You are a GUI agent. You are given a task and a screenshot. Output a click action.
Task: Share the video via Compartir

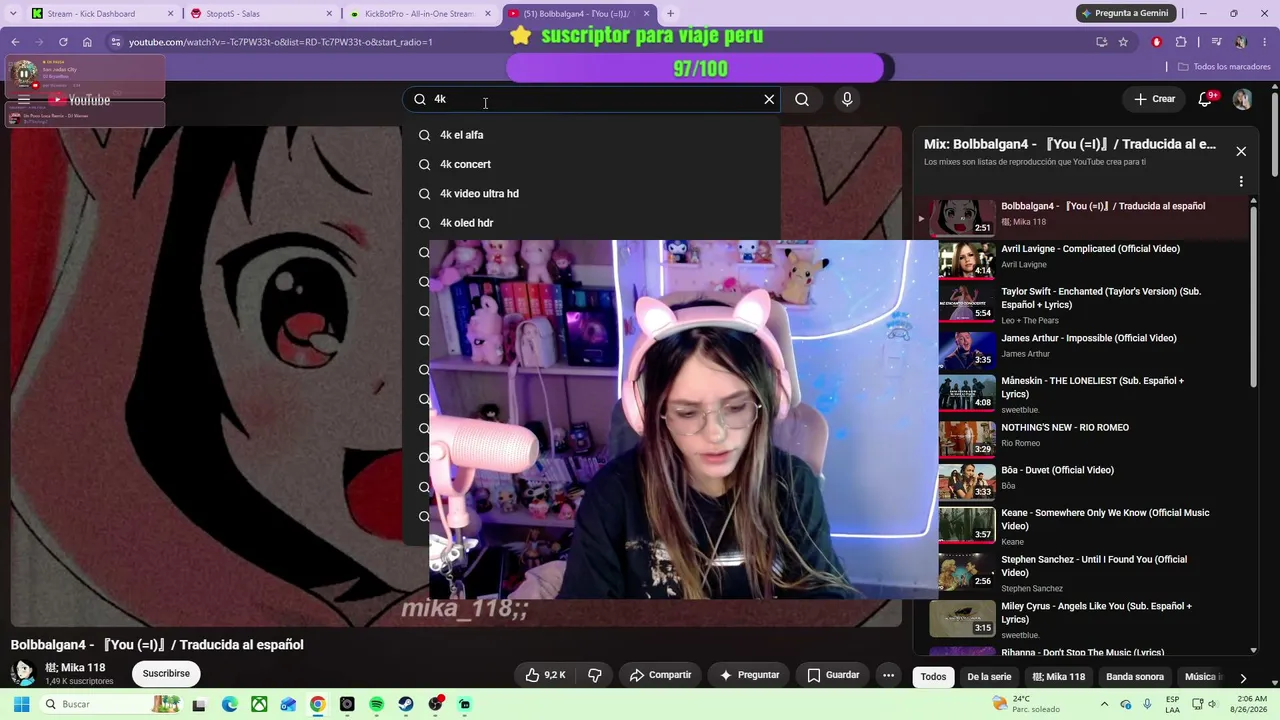(660, 675)
